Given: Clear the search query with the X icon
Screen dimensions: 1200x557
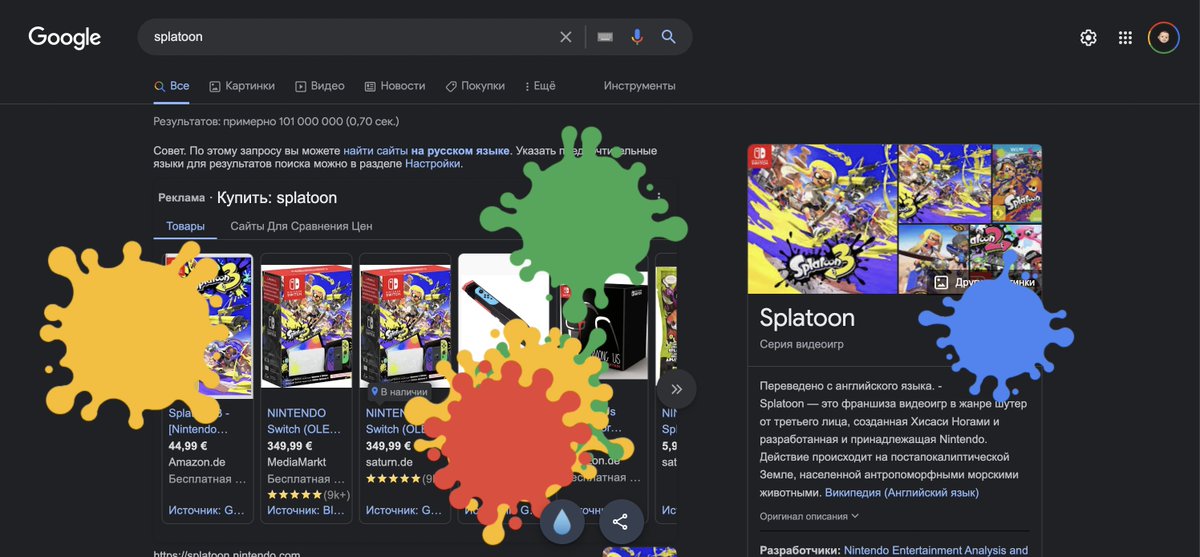Looking at the screenshot, I should [x=566, y=37].
